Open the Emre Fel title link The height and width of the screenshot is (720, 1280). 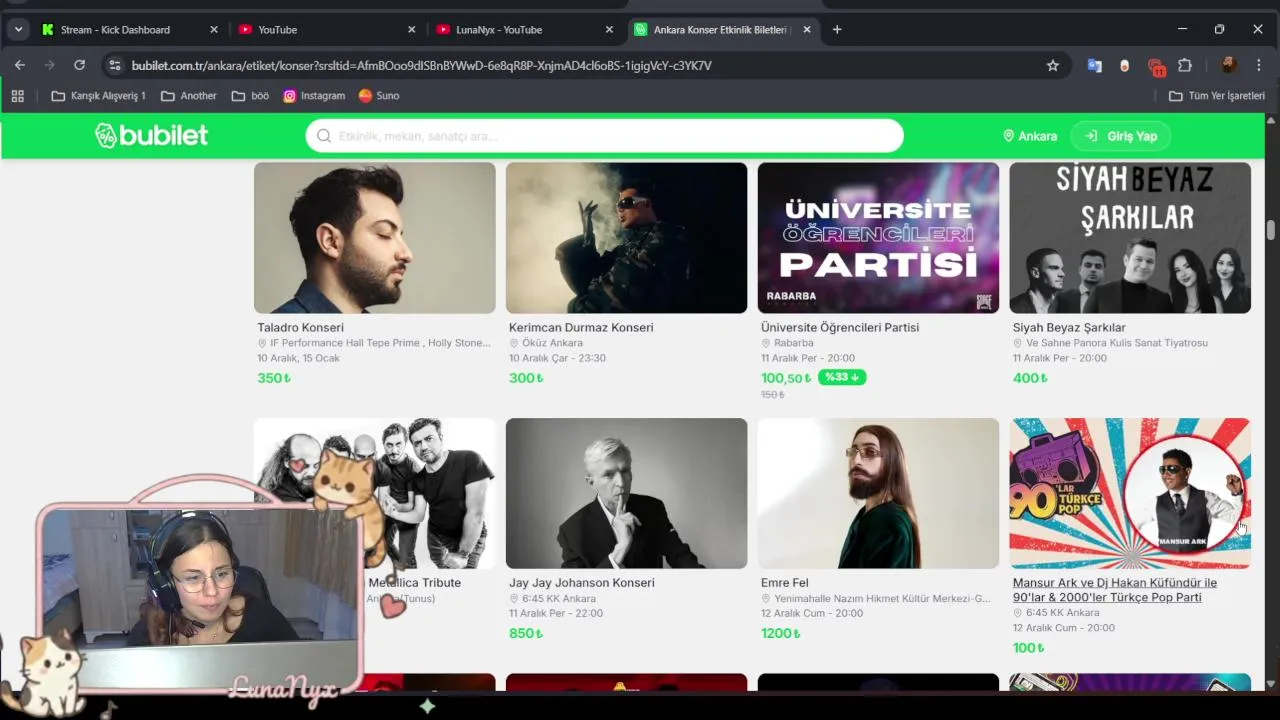pos(785,583)
